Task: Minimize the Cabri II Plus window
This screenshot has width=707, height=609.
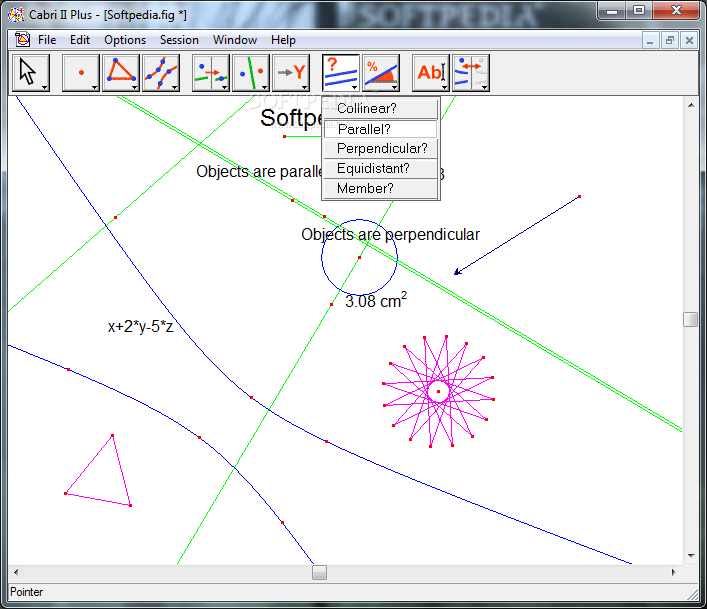Action: pyautogui.click(x=612, y=10)
